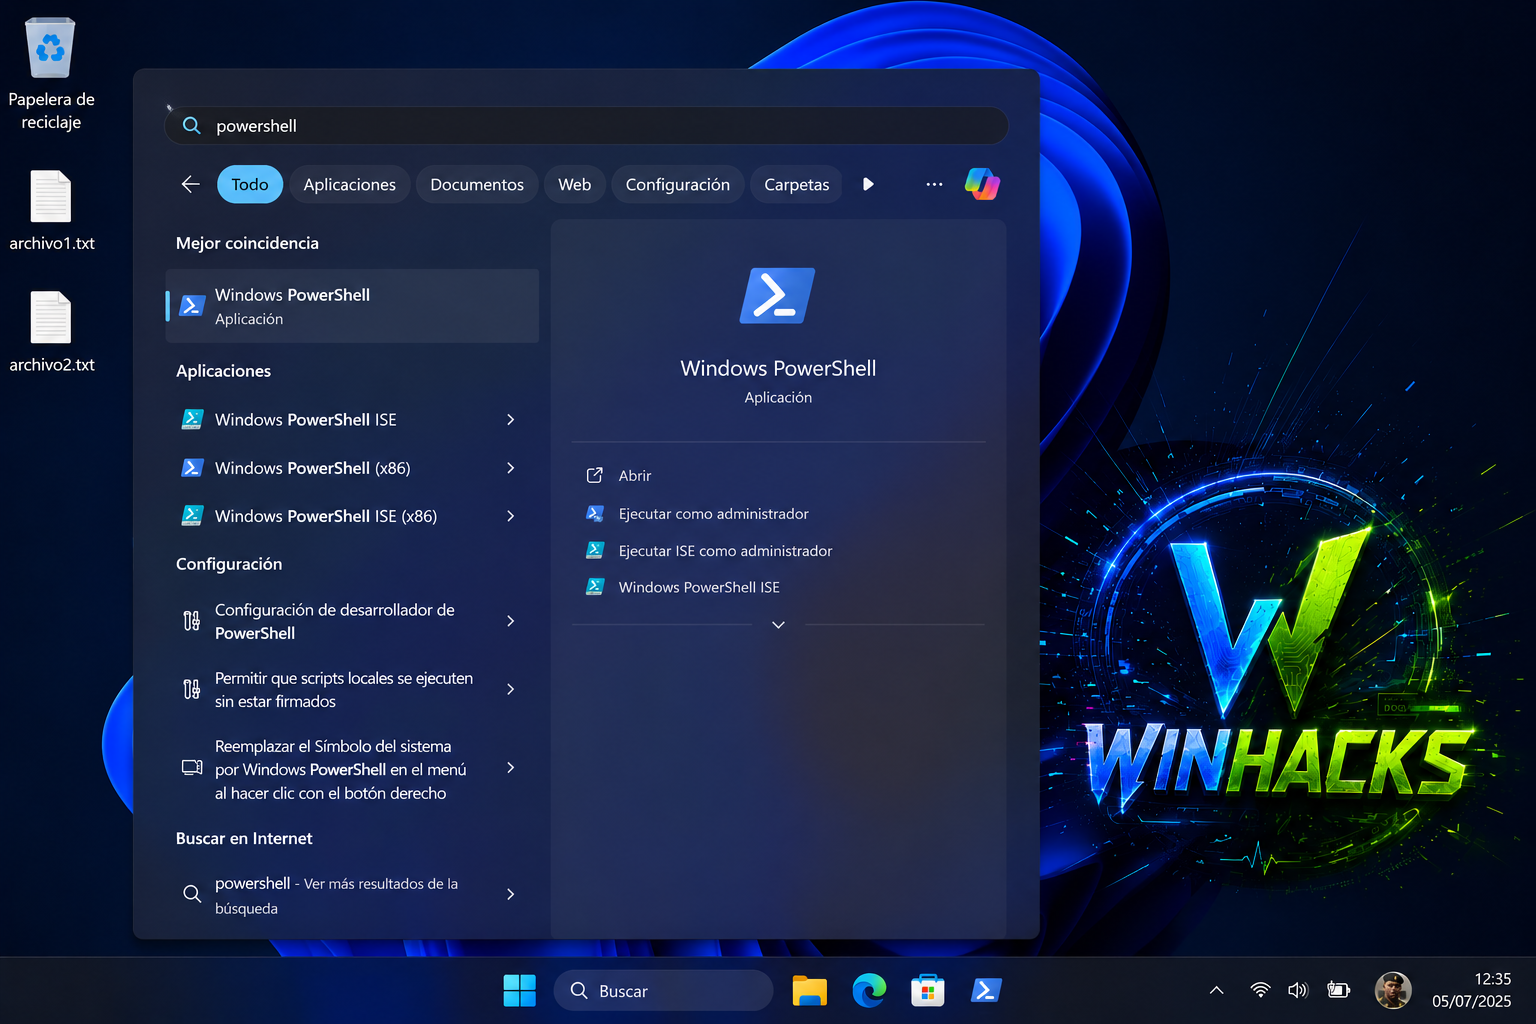Expand Windows PowerShell (x86) result chevron
Screen dimensions: 1536x1024
point(510,468)
